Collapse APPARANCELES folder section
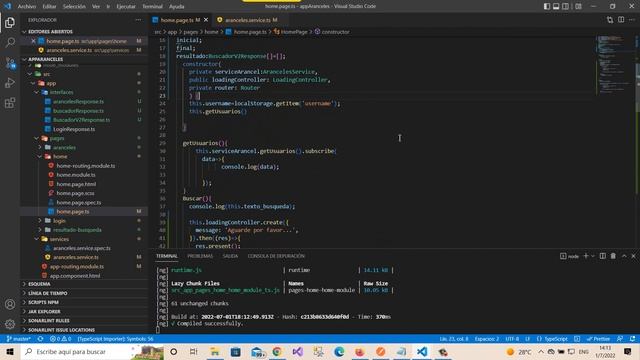Image resolution: width=640 pixels, height=360 pixels. 45,59
